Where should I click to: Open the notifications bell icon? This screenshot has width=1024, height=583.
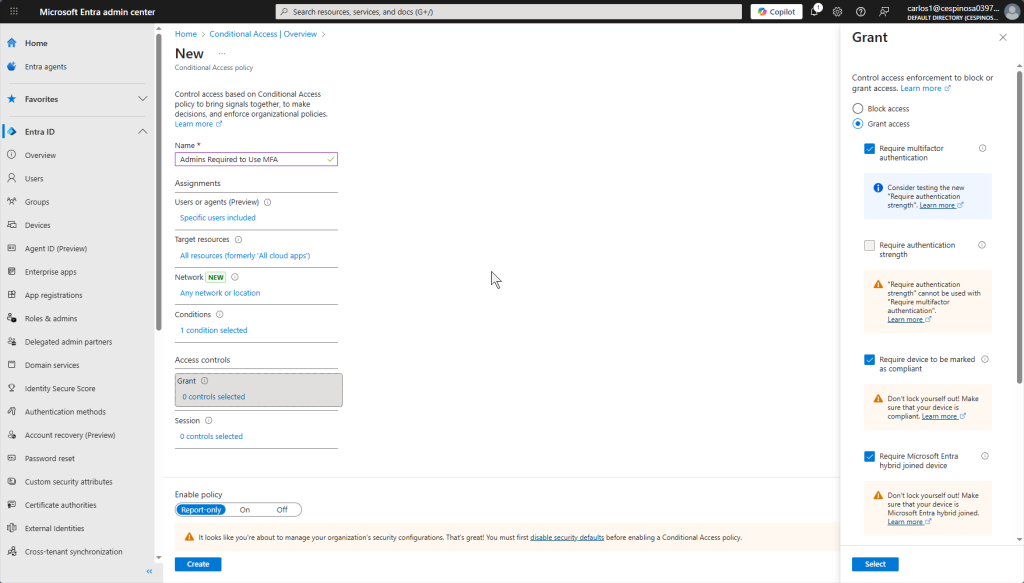(815, 12)
